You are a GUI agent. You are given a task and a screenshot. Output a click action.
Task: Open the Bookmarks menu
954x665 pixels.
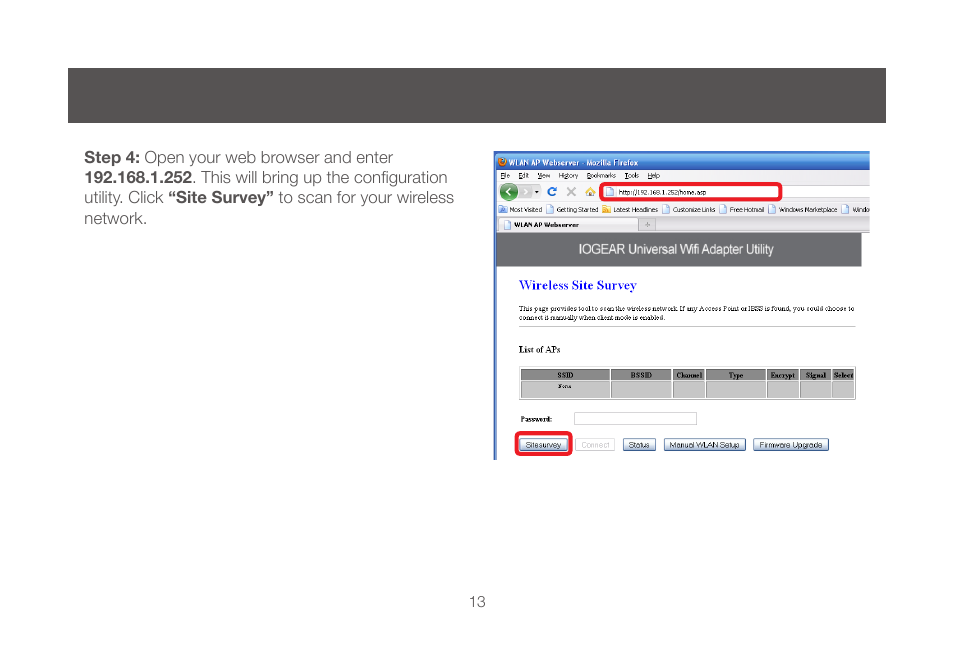[601, 176]
